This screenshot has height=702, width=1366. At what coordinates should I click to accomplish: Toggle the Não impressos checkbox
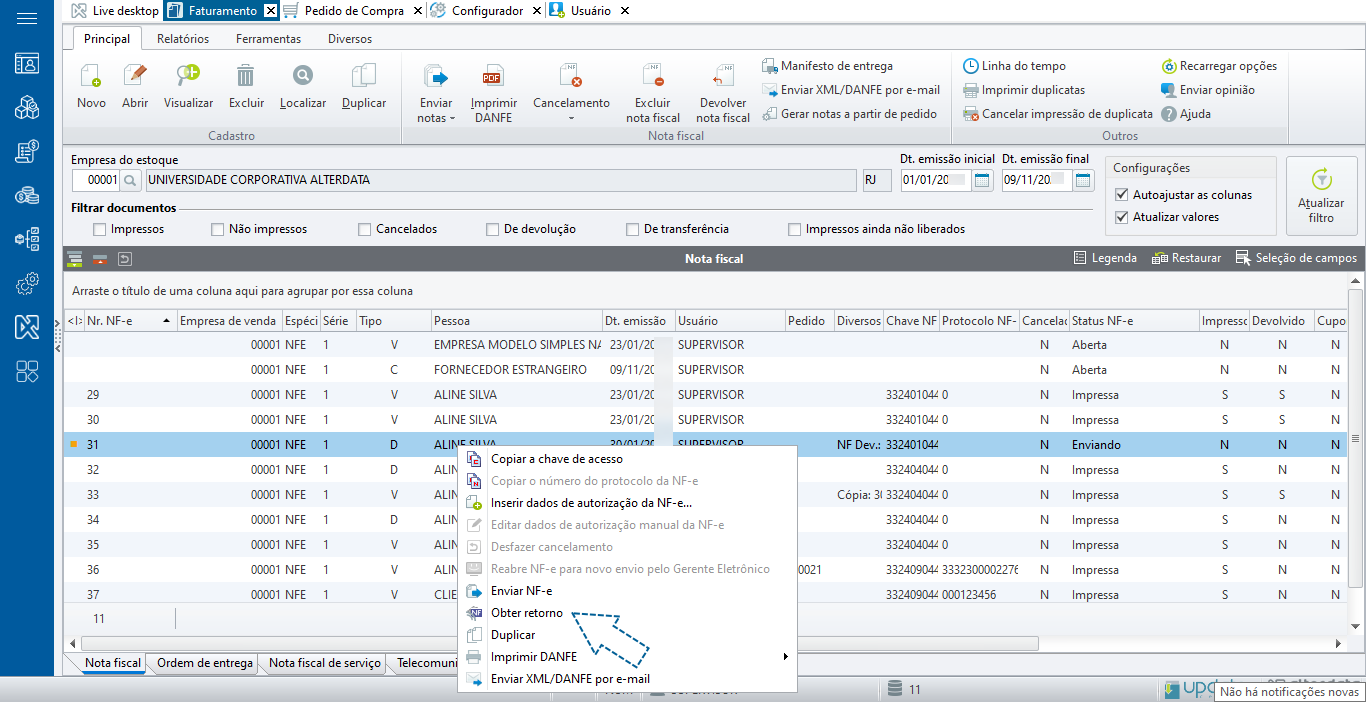(x=217, y=229)
